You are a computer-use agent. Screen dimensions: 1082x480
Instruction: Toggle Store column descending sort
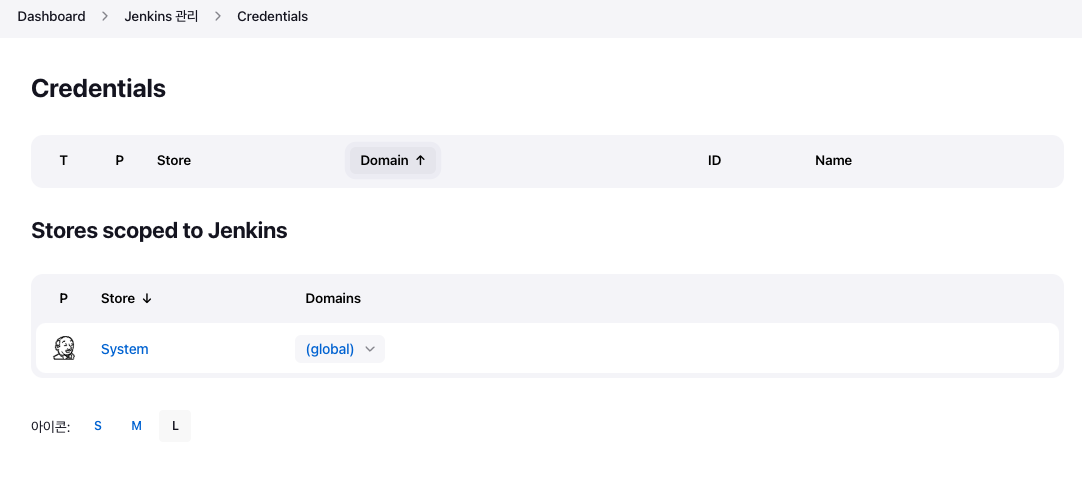pos(126,299)
